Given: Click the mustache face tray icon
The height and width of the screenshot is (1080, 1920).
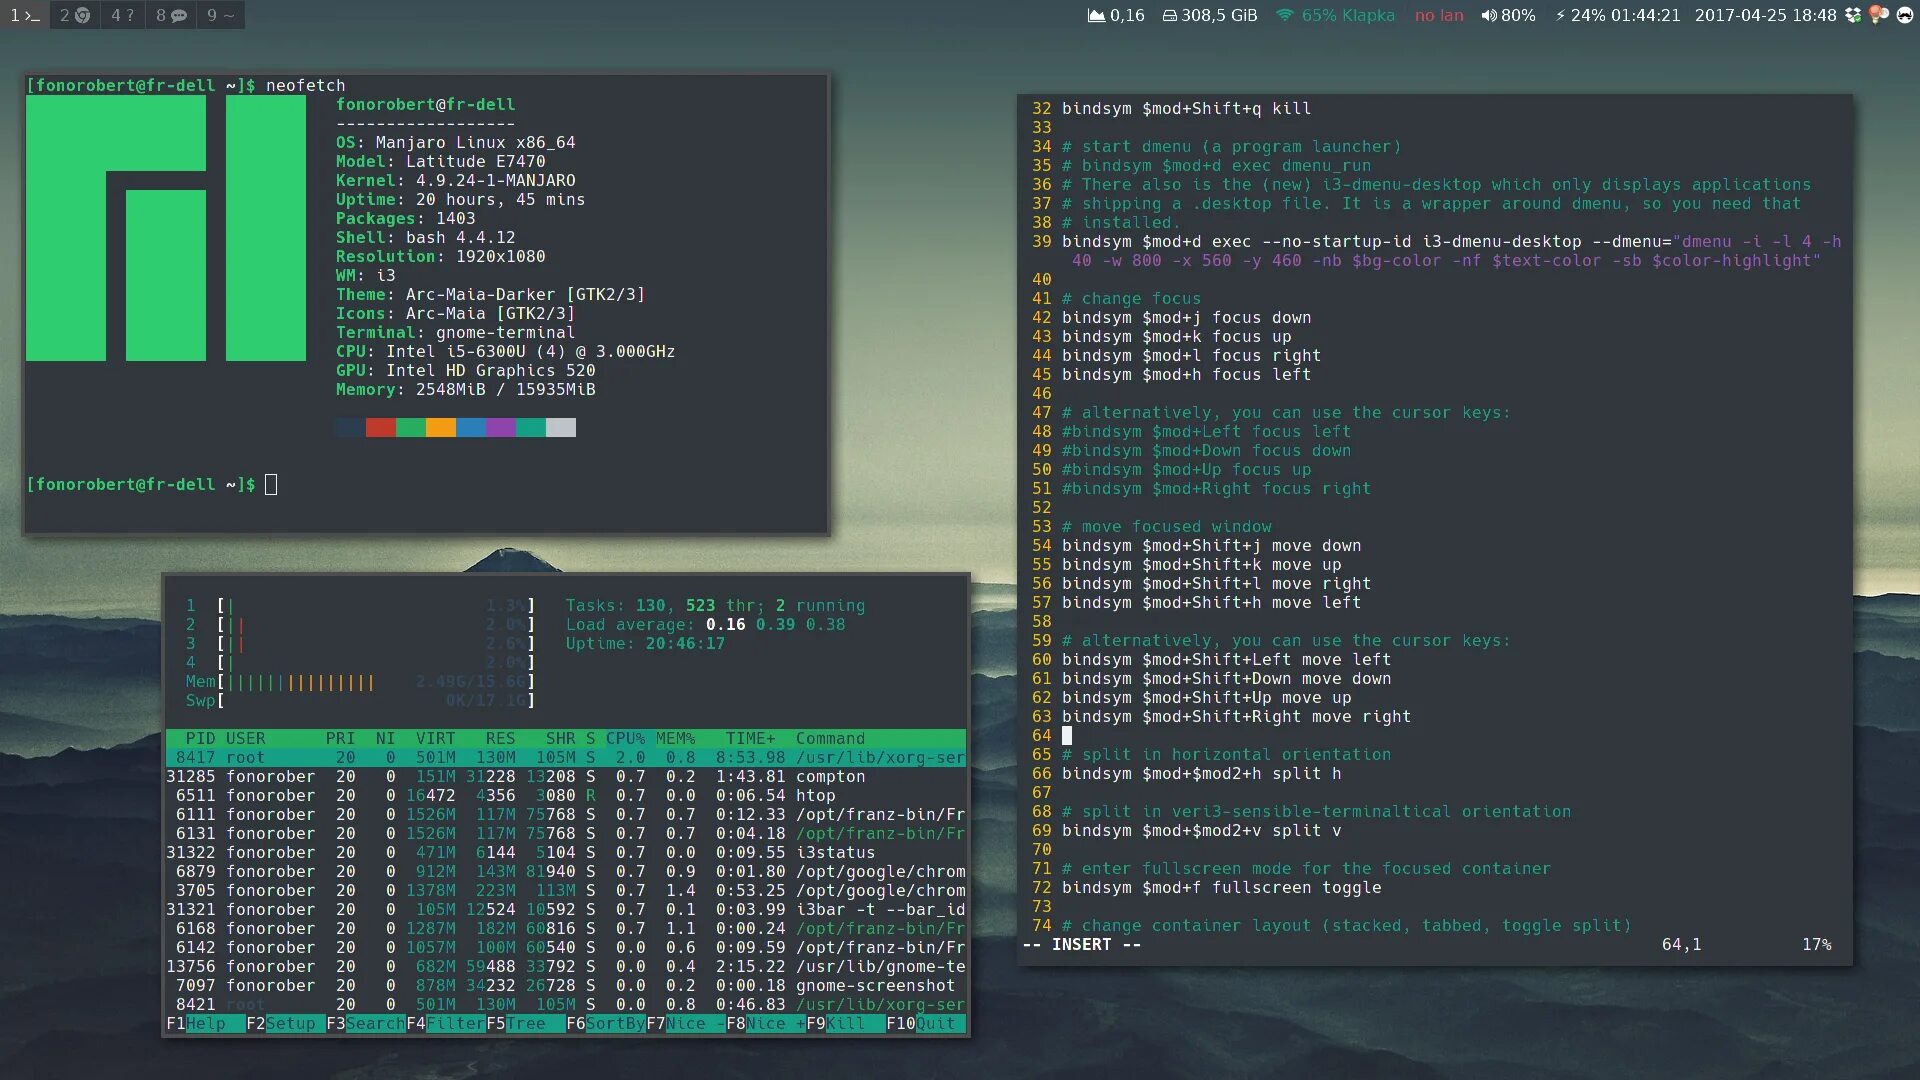Looking at the screenshot, I should click(x=1904, y=15).
